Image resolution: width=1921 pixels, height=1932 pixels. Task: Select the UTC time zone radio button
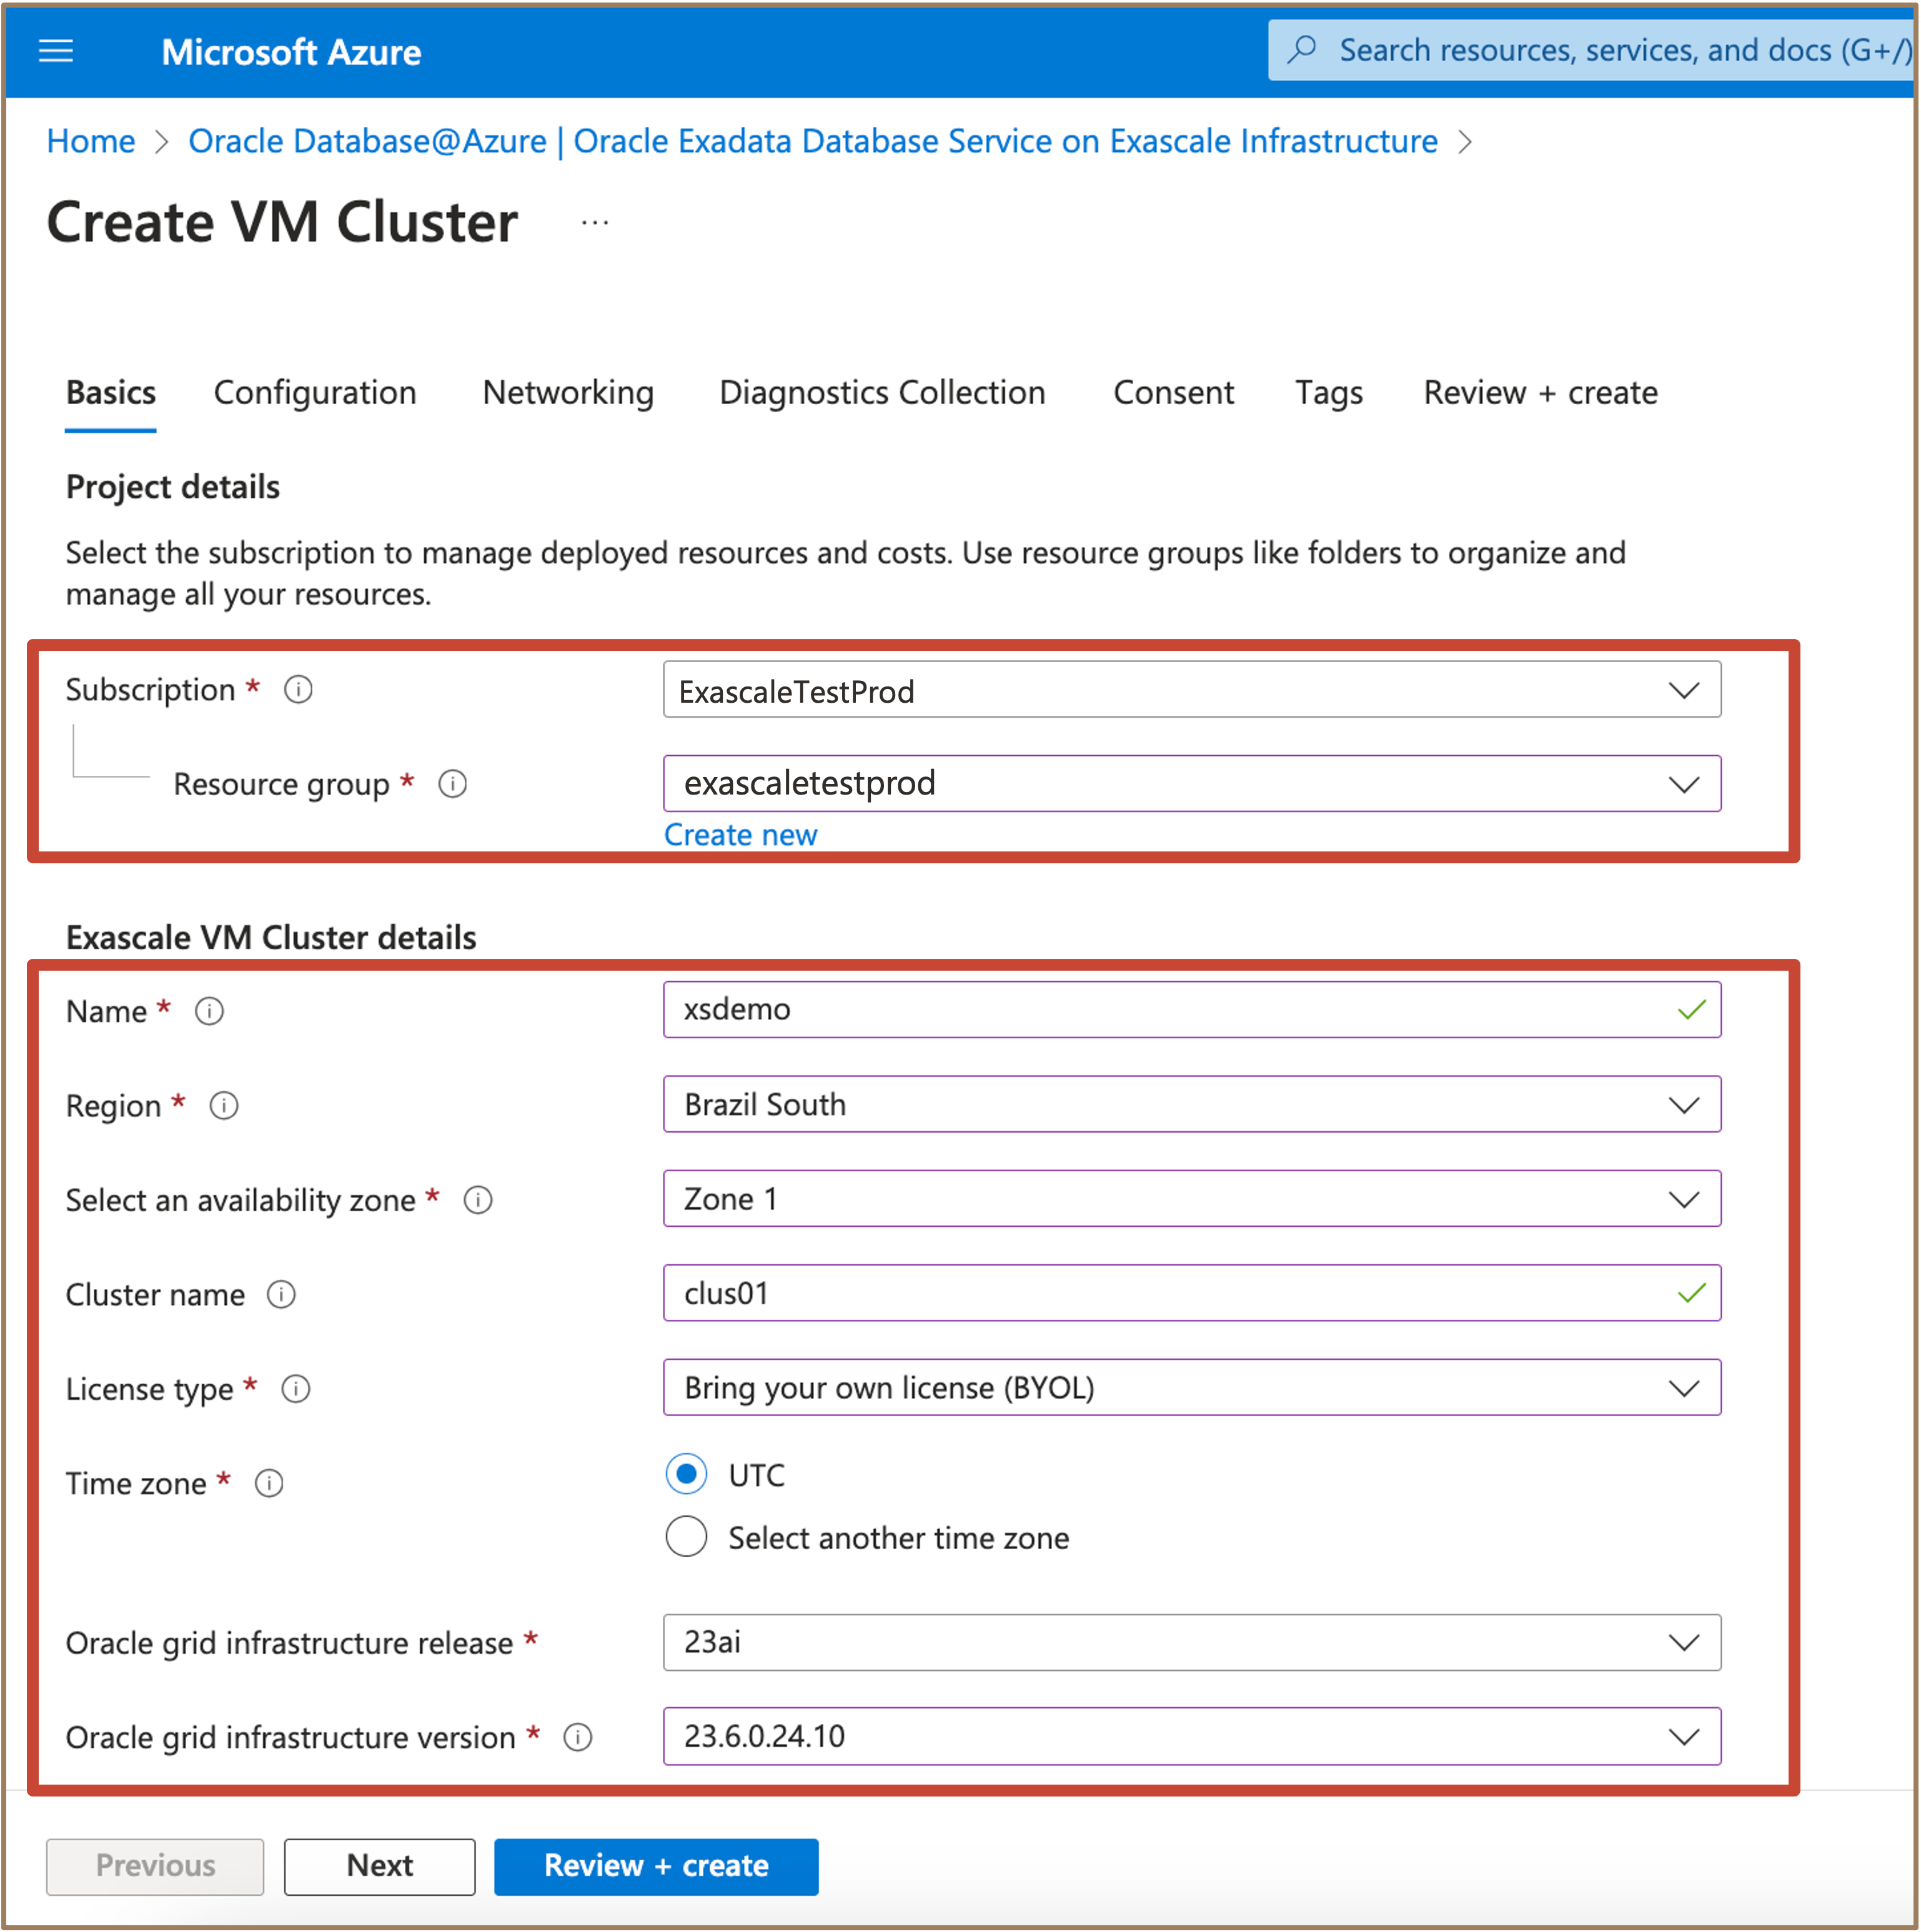coord(686,1474)
